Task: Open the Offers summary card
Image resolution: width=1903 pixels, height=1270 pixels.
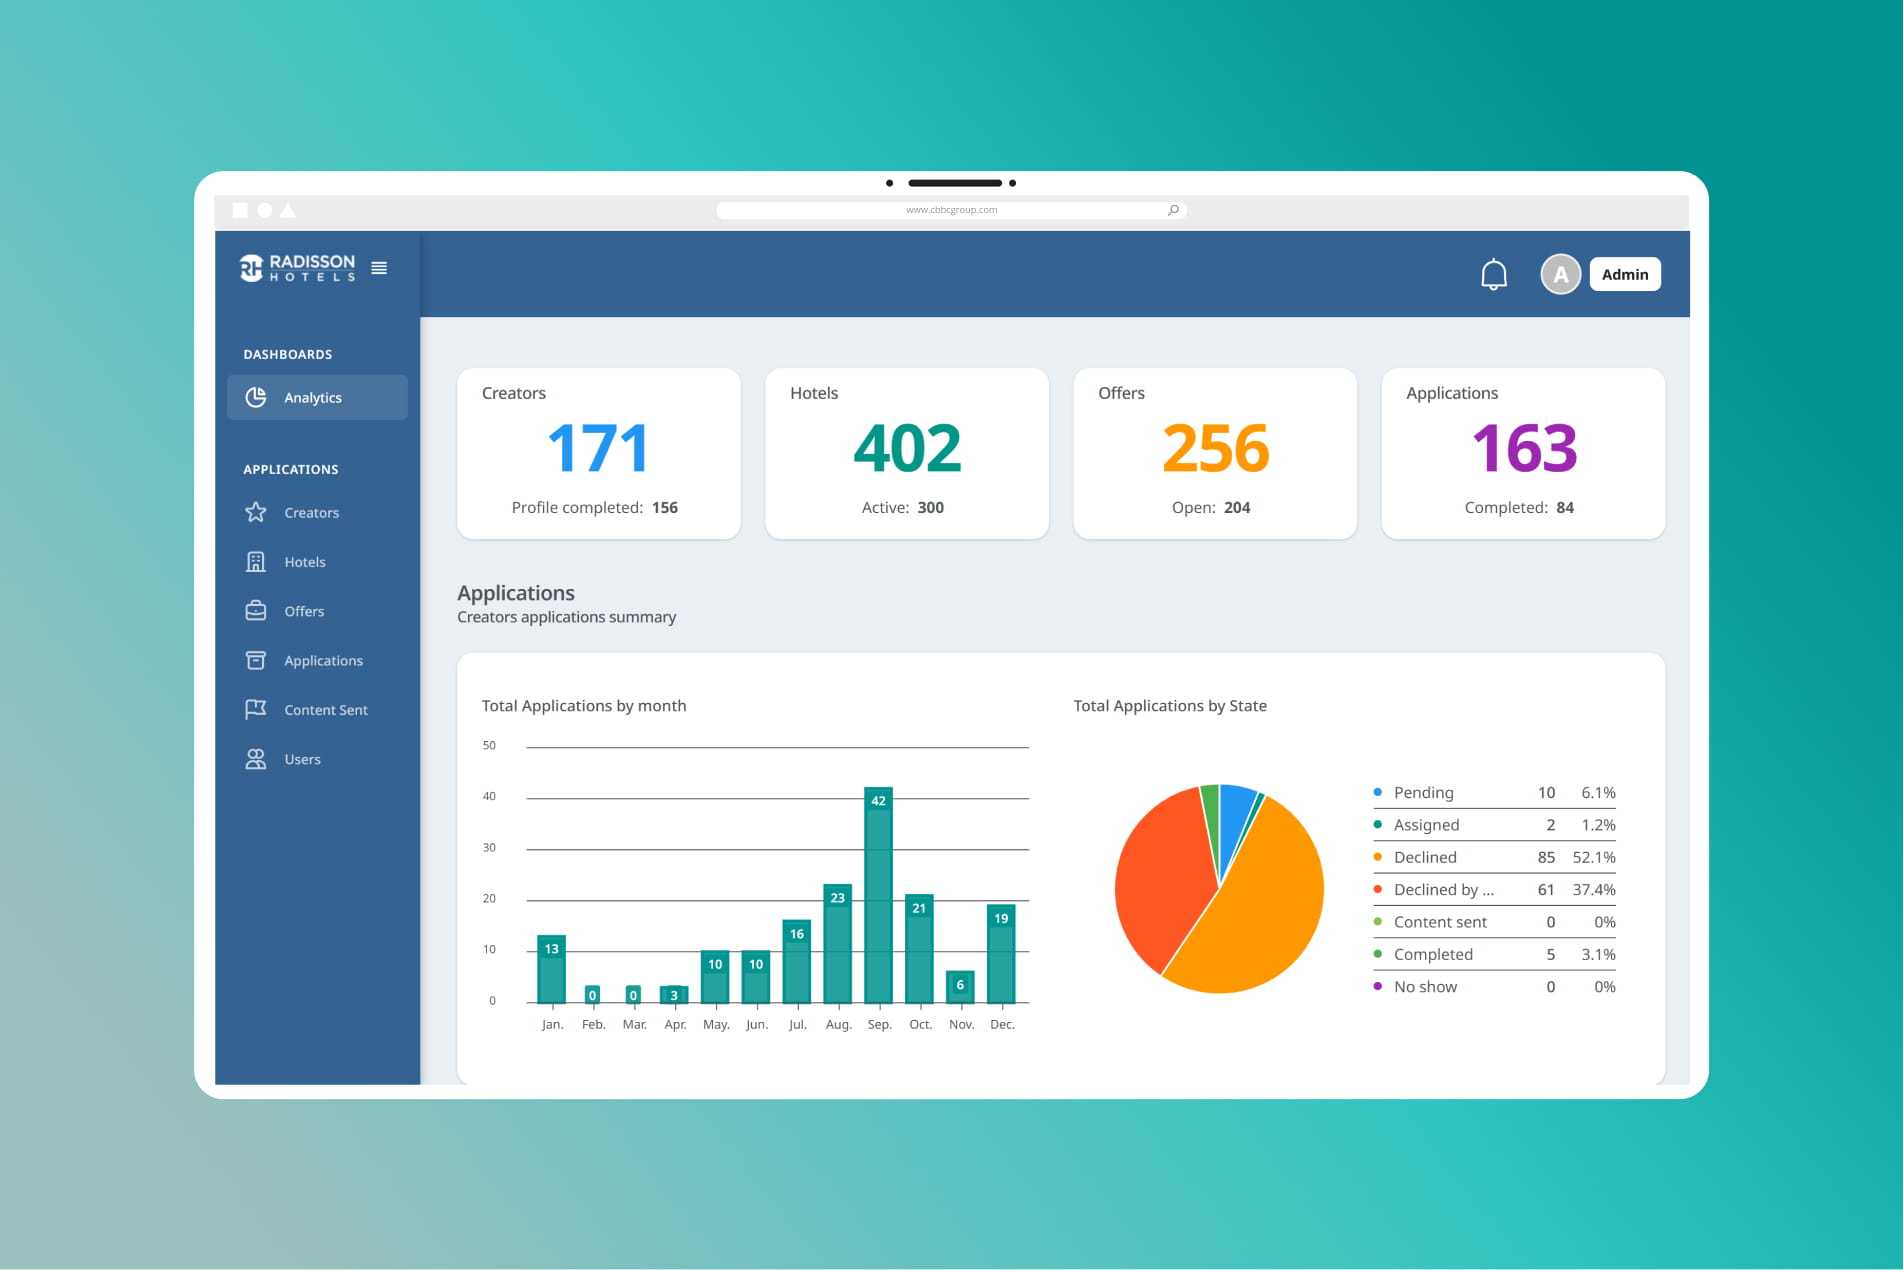Action: [1214, 453]
